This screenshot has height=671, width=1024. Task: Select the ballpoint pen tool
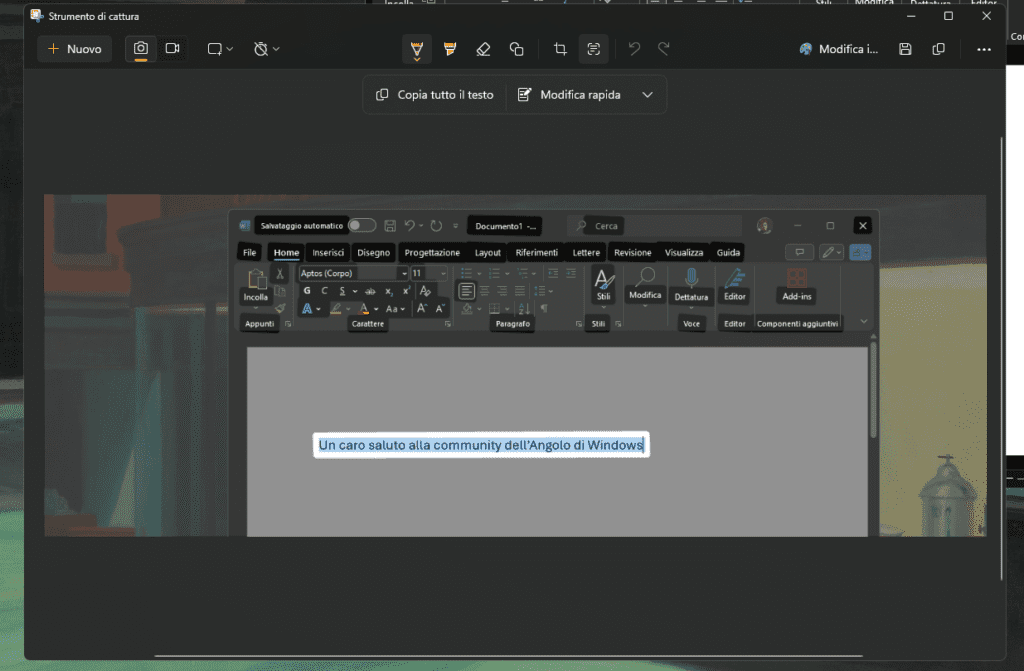tap(417, 49)
